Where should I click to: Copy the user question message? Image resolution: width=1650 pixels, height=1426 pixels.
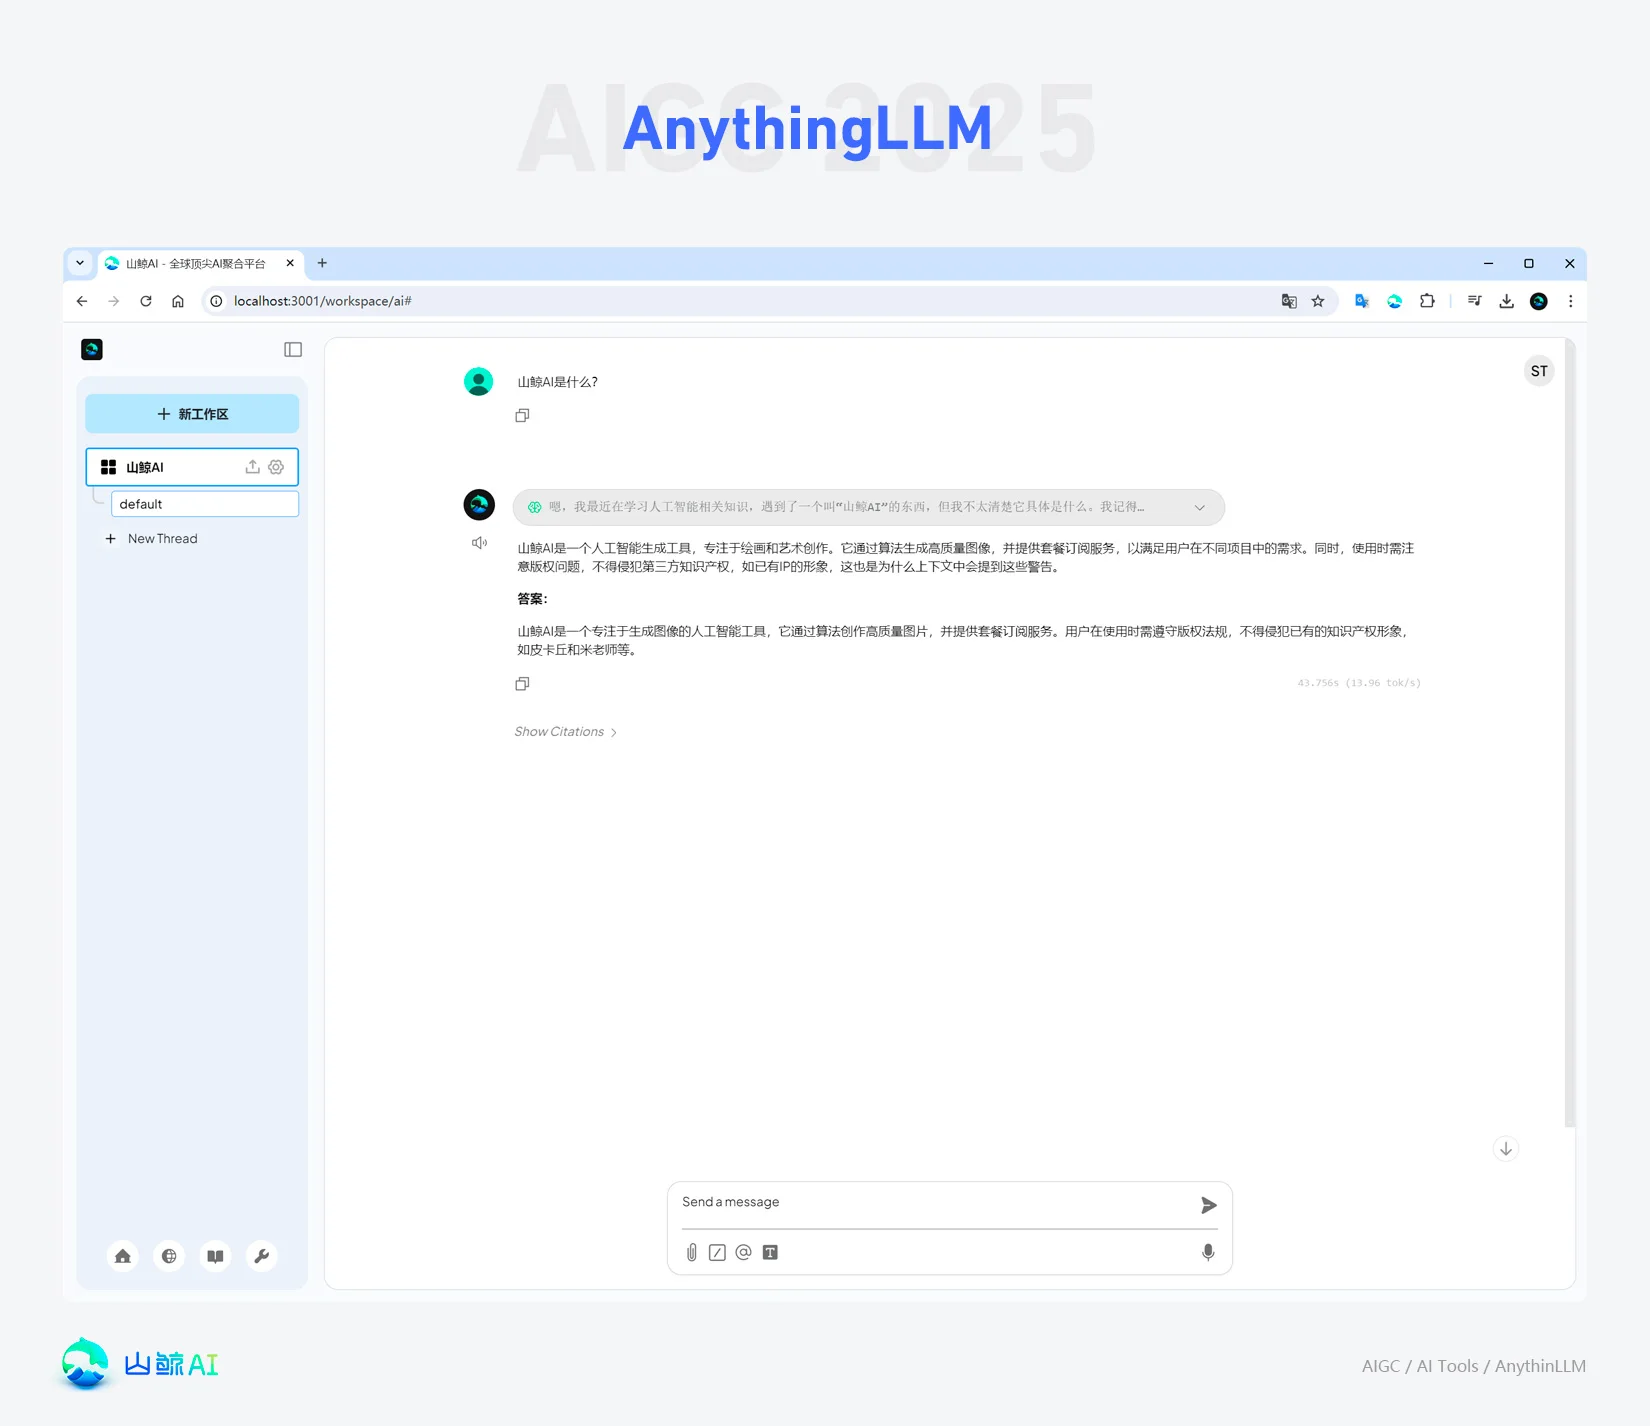pyautogui.click(x=522, y=415)
